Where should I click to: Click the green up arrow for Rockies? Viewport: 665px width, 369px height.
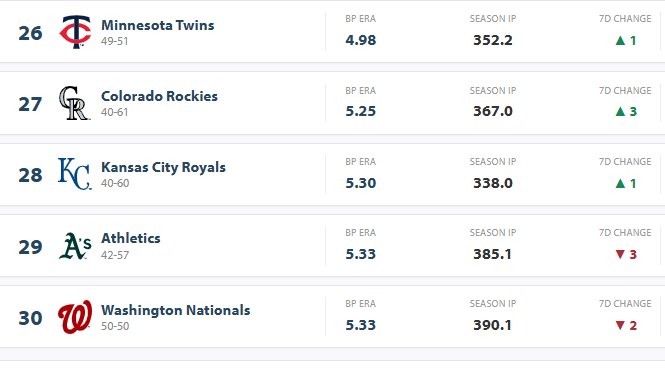coord(620,112)
